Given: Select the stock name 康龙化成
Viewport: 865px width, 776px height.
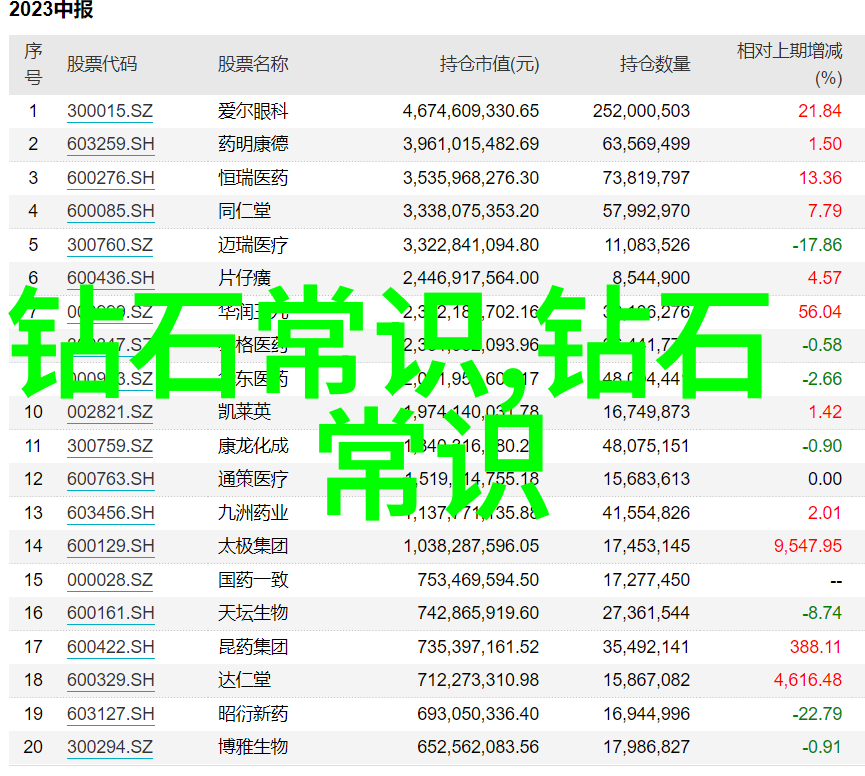Looking at the screenshot, I should click(253, 446).
